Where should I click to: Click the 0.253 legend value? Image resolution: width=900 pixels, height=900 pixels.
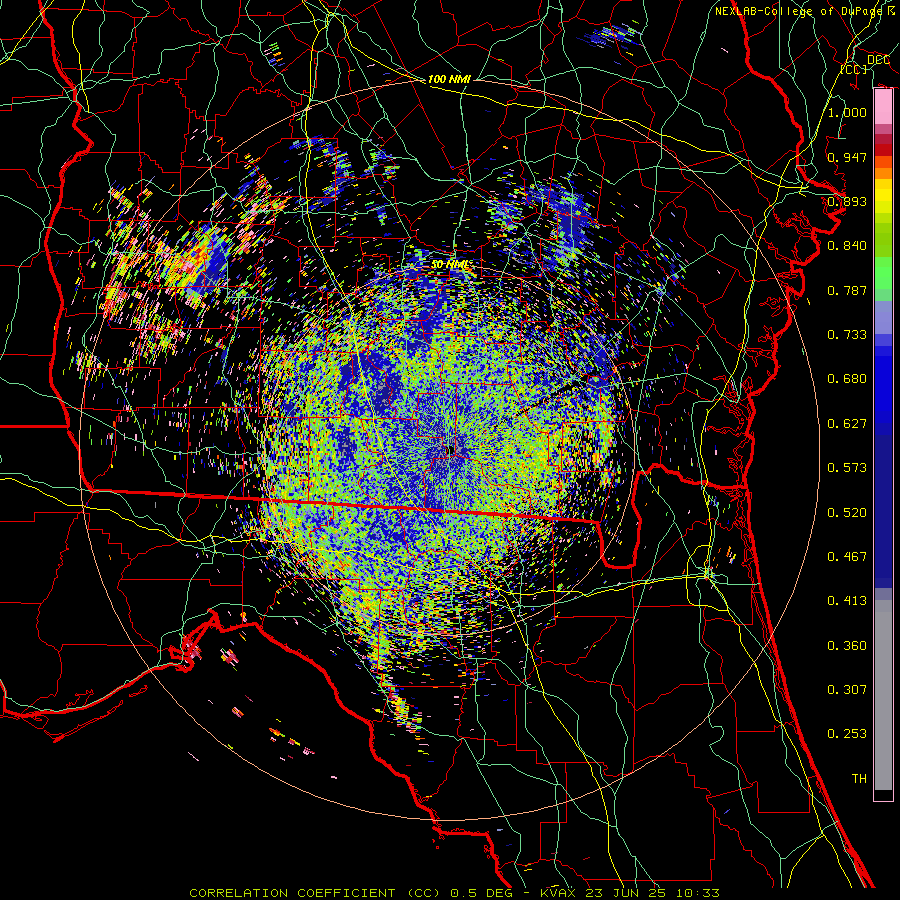[847, 734]
